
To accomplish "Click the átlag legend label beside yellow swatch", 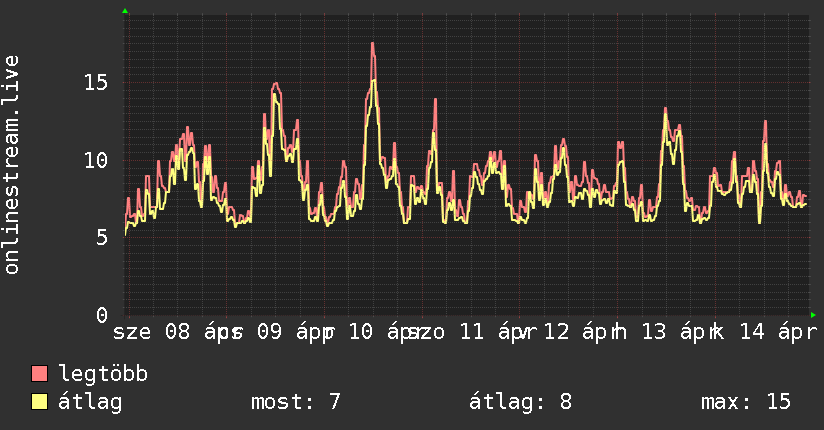I will click(90, 402).
